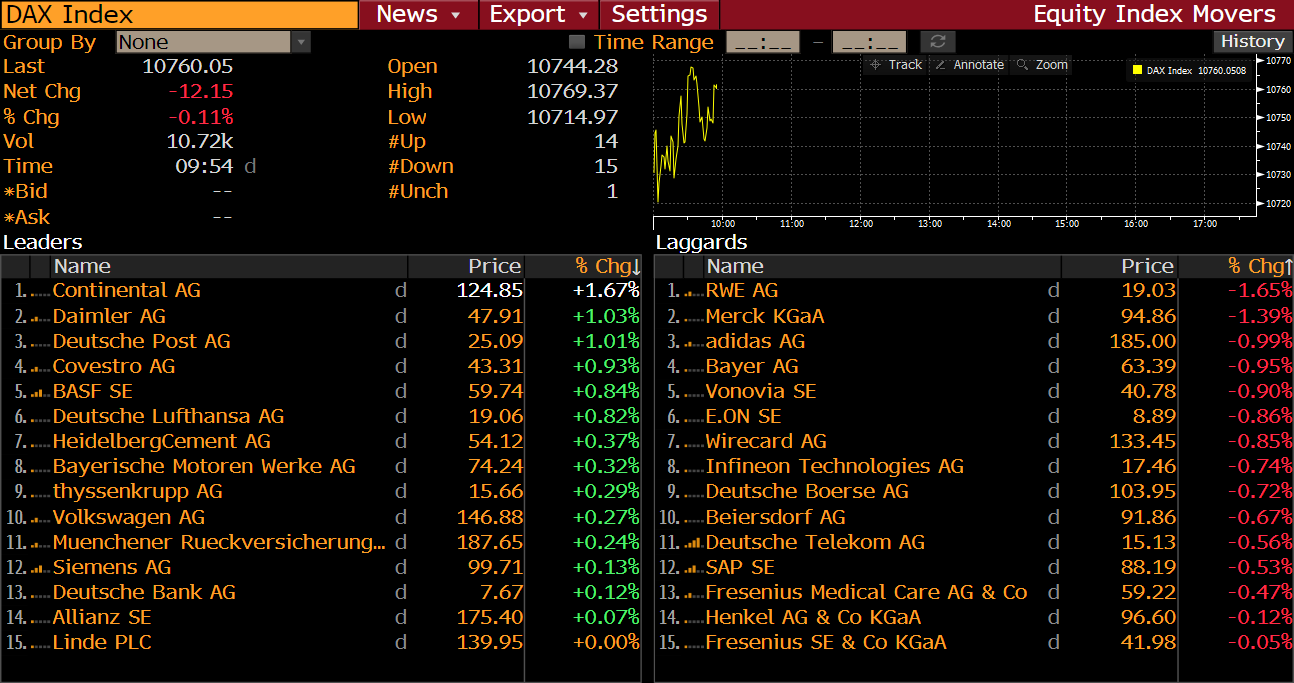Click the Time Range end time field
The image size is (1294, 683).
click(x=869, y=42)
